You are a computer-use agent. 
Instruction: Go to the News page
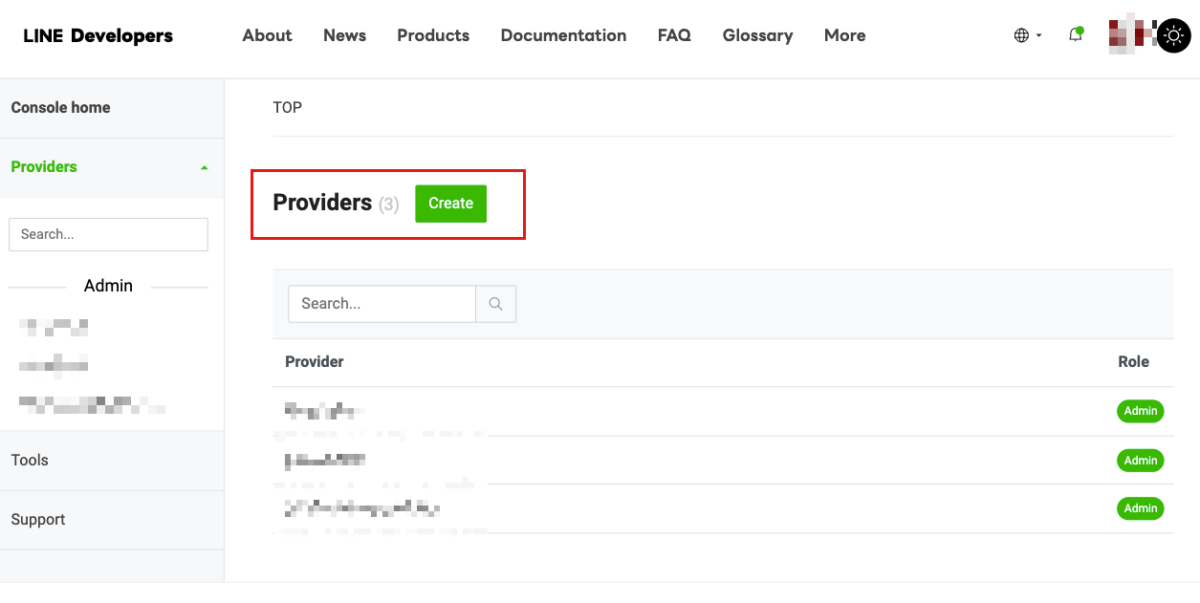[344, 35]
